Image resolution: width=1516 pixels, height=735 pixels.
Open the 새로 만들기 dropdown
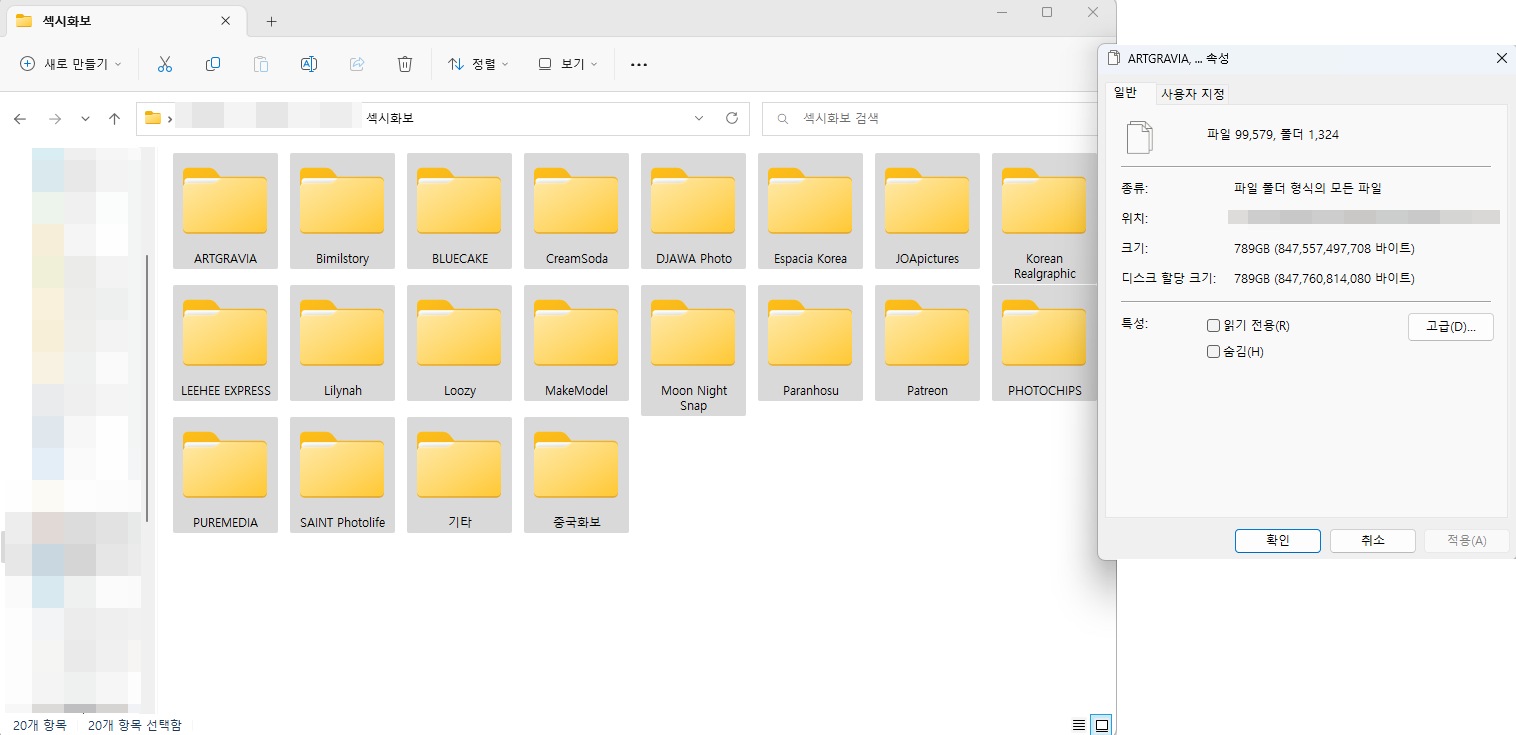[x=70, y=64]
